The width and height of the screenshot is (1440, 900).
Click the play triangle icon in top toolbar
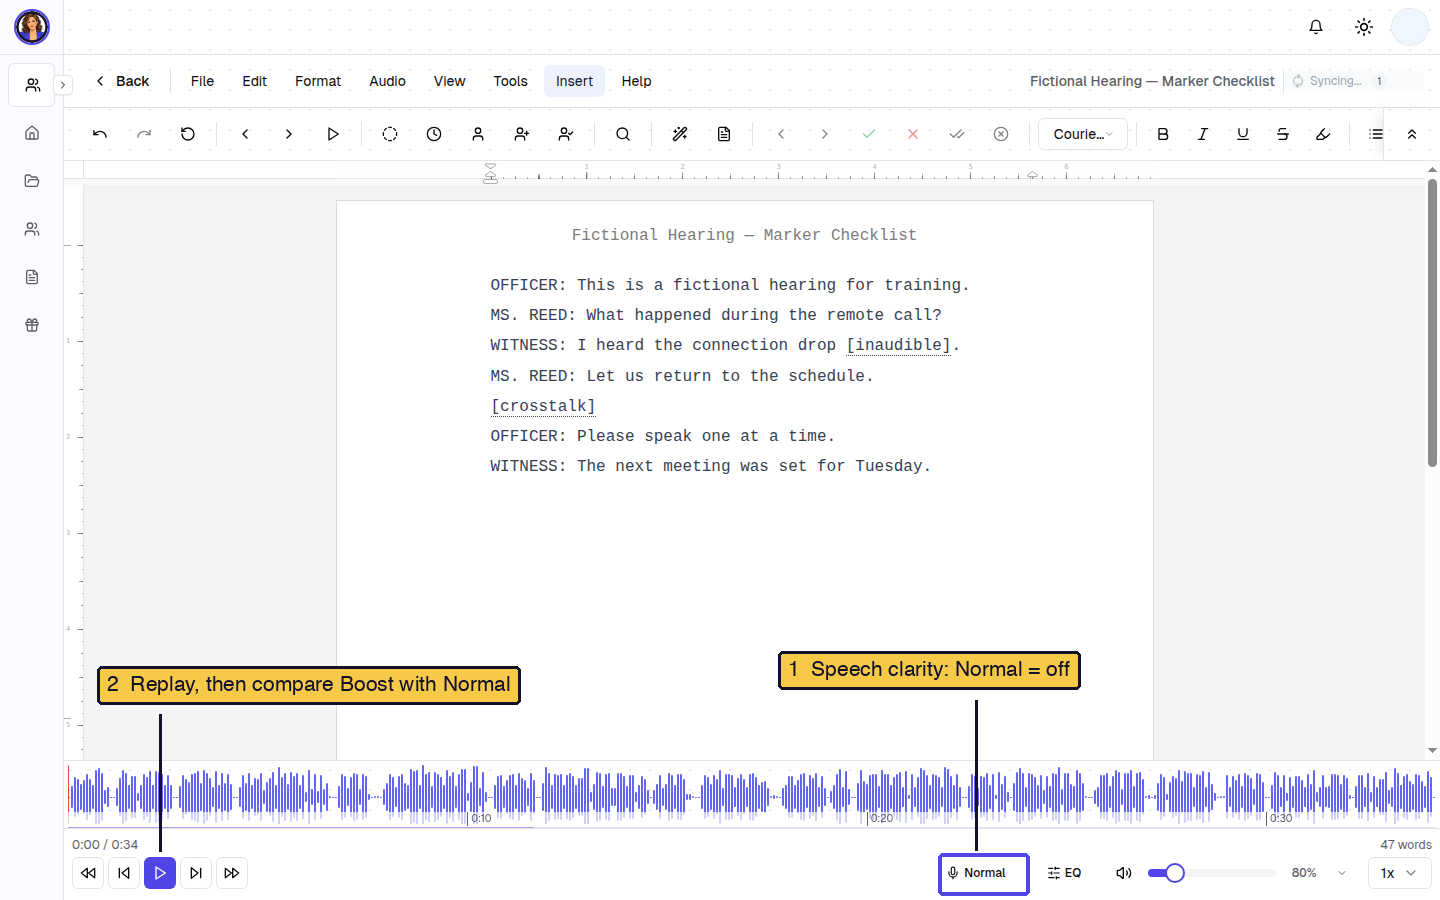333,134
